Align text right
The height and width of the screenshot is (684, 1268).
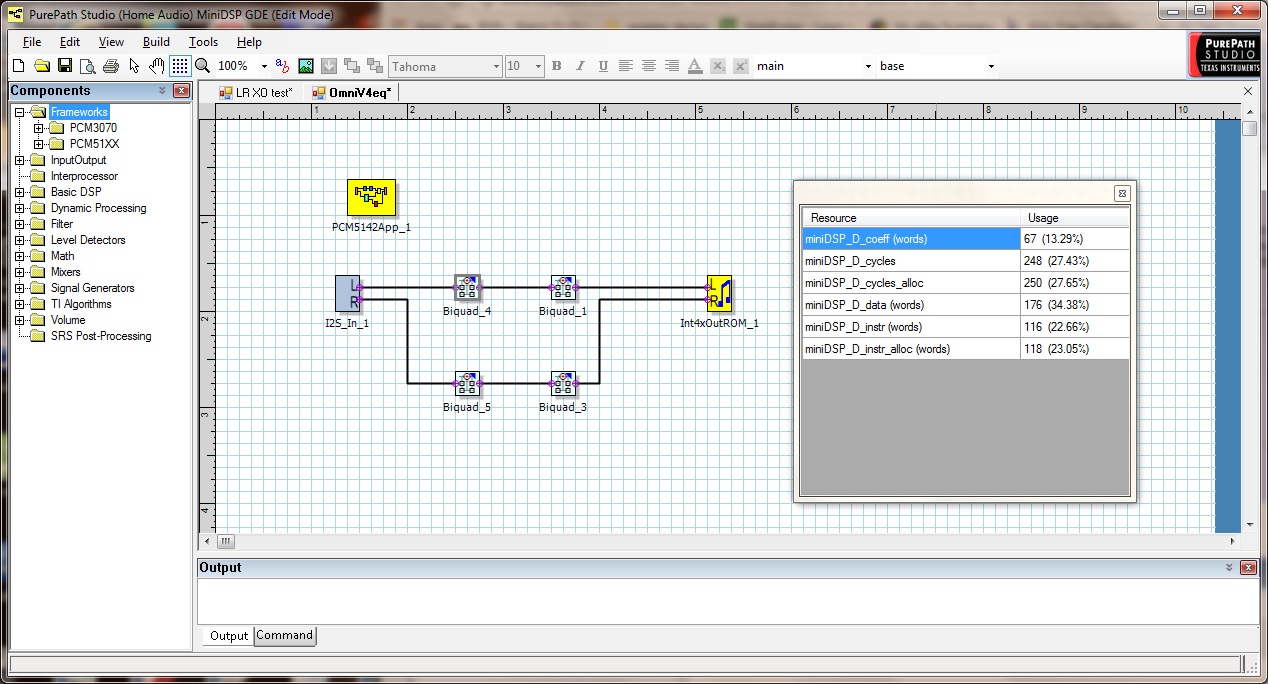click(672, 66)
